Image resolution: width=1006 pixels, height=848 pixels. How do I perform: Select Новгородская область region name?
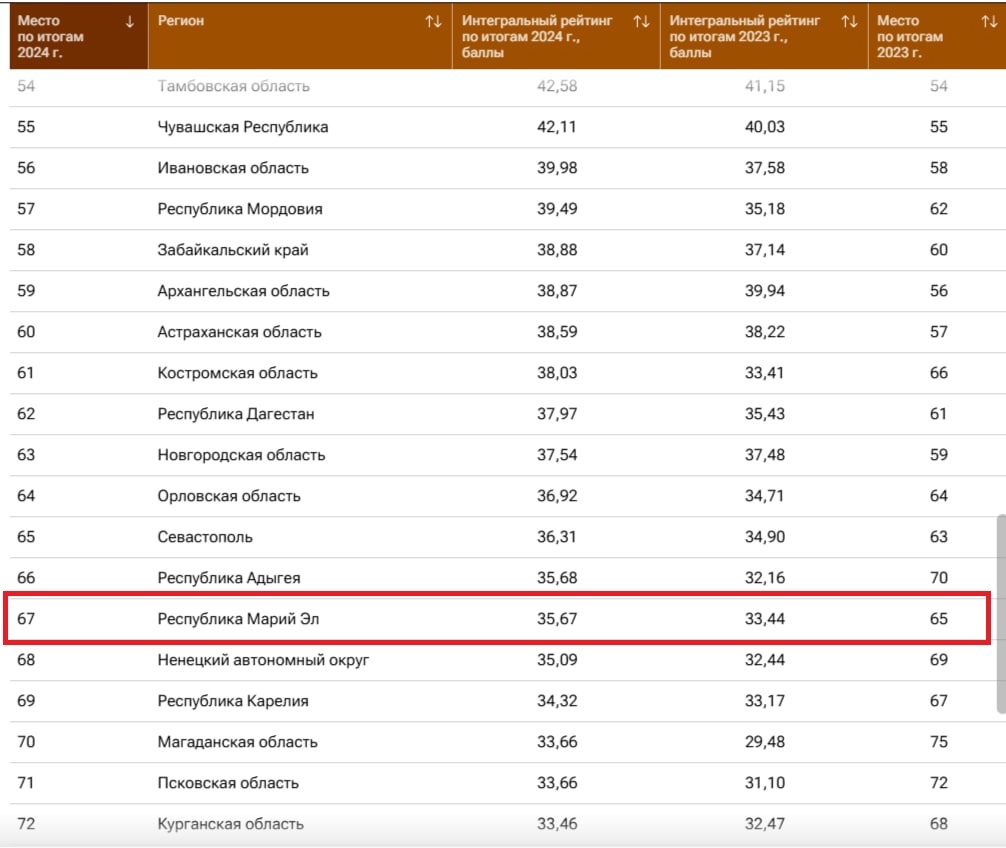(x=241, y=455)
